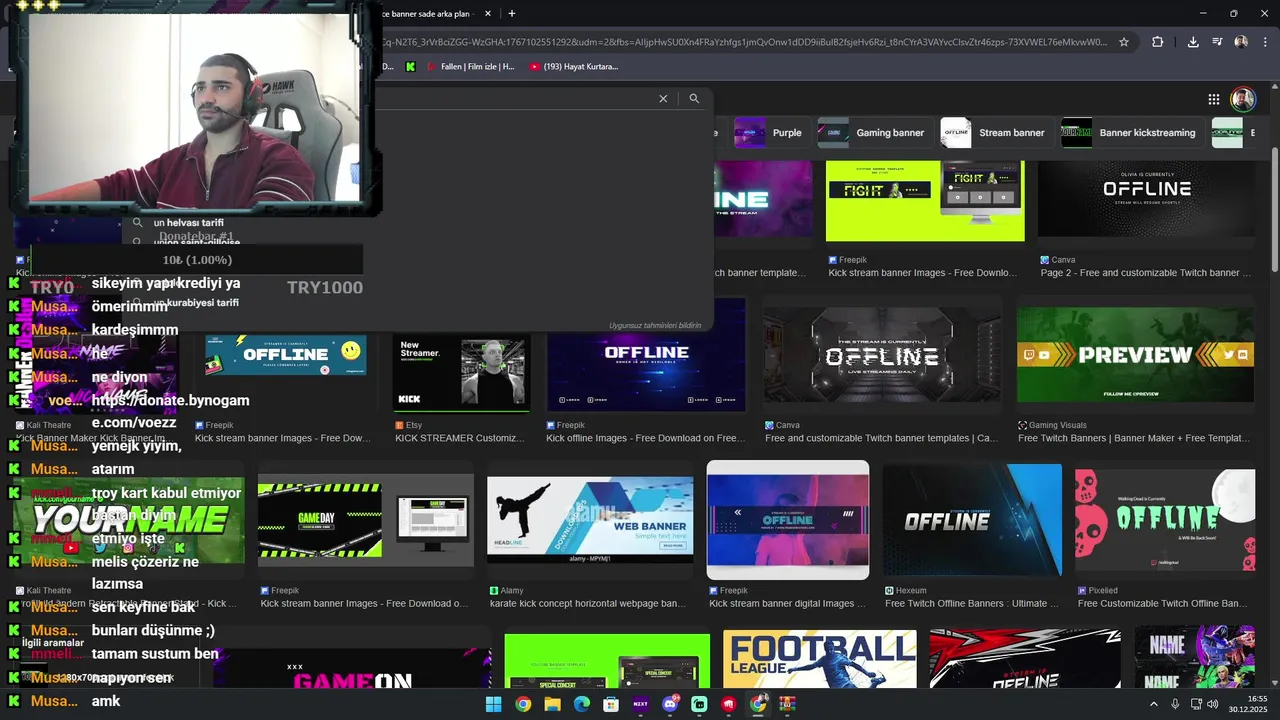Viewport: 1280px width, 720px height.
Task: Select the 'Banner kickstreaming' filter chip
Action: (1131, 133)
